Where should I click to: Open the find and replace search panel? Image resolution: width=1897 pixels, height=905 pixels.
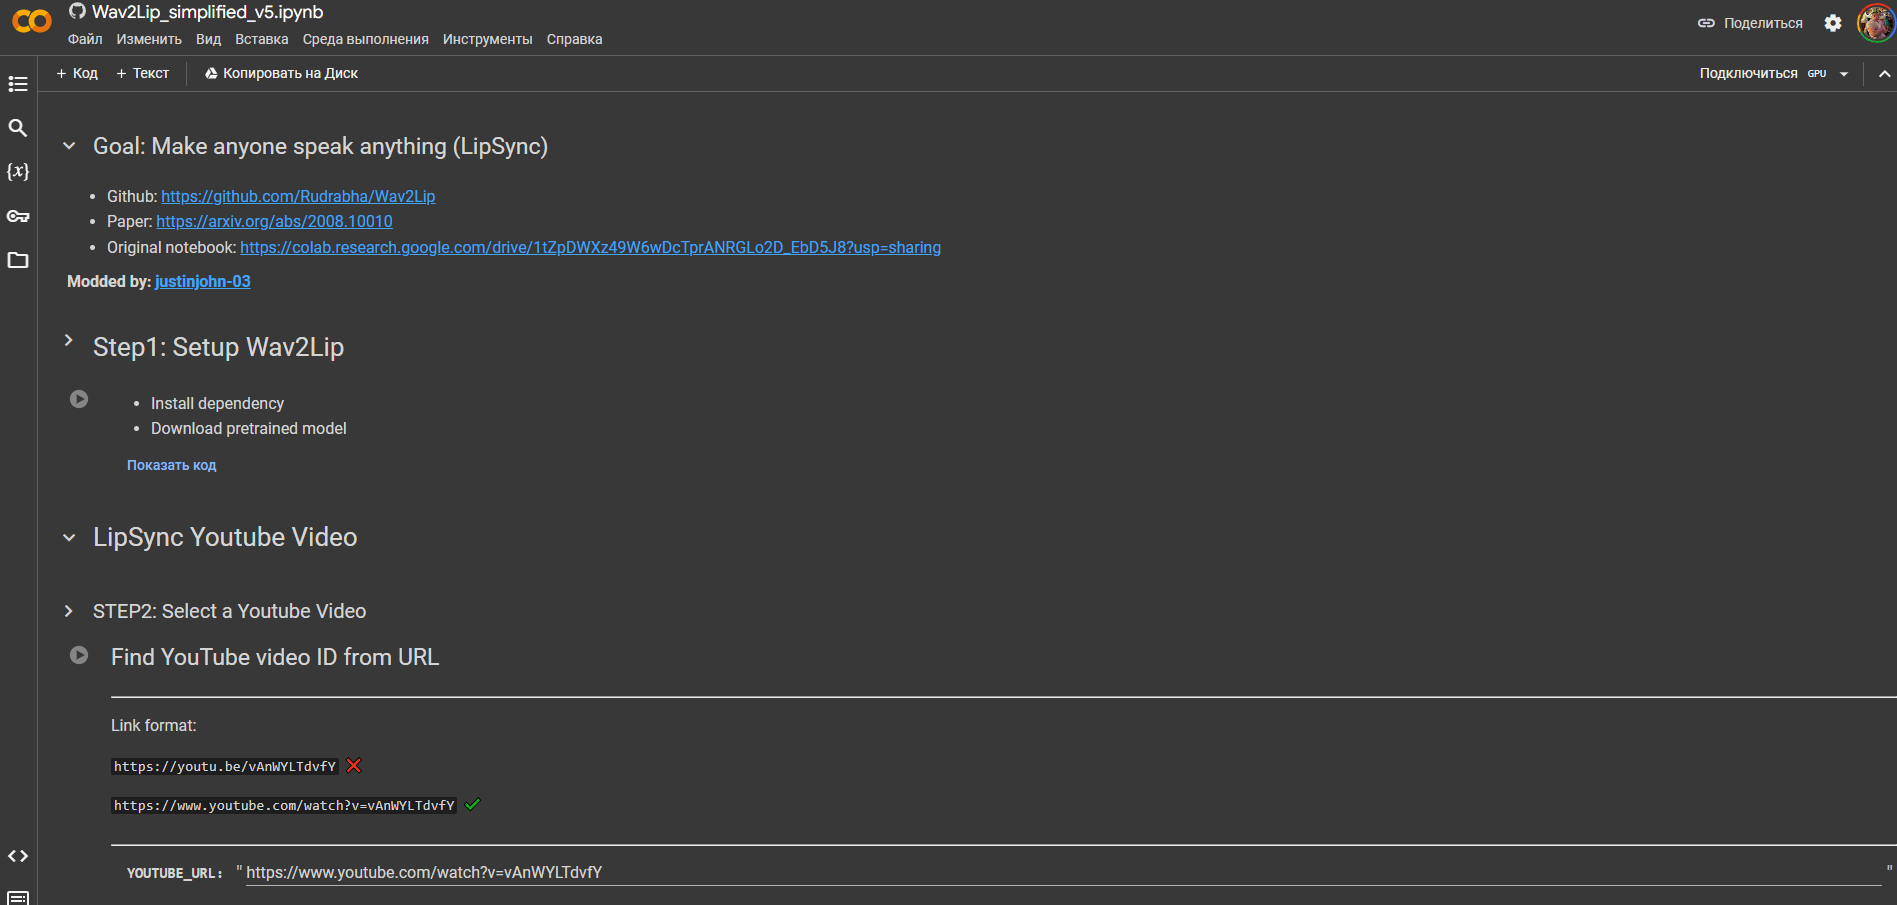tap(18, 128)
